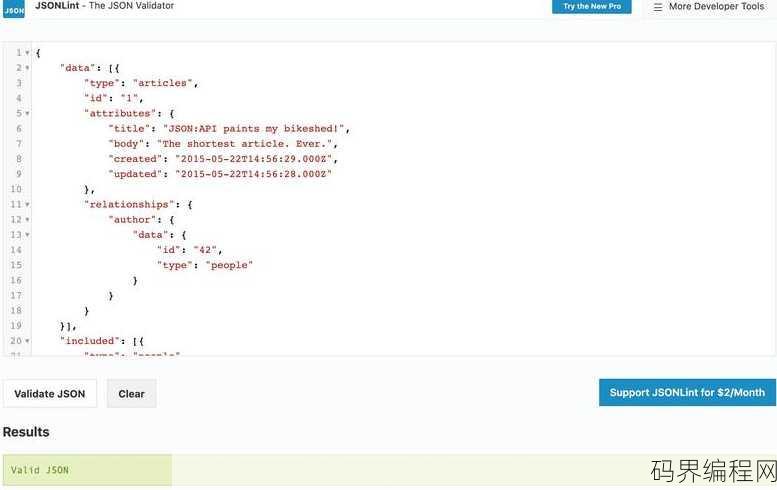Click line number 19 in the gutter
This screenshot has height=490, width=777.
(16, 326)
